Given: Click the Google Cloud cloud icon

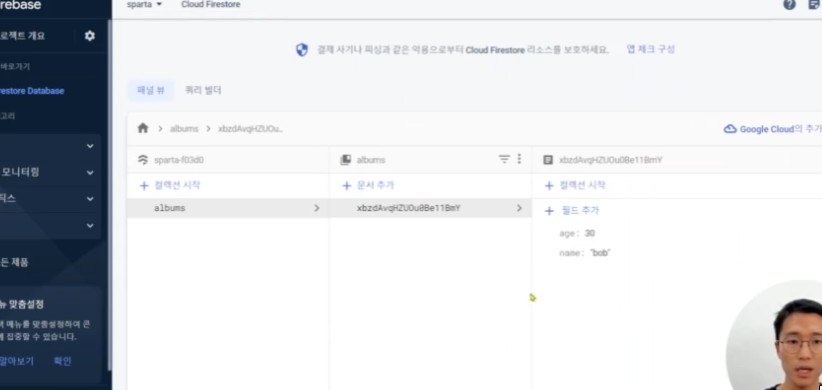Looking at the screenshot, I should (730, 129).
